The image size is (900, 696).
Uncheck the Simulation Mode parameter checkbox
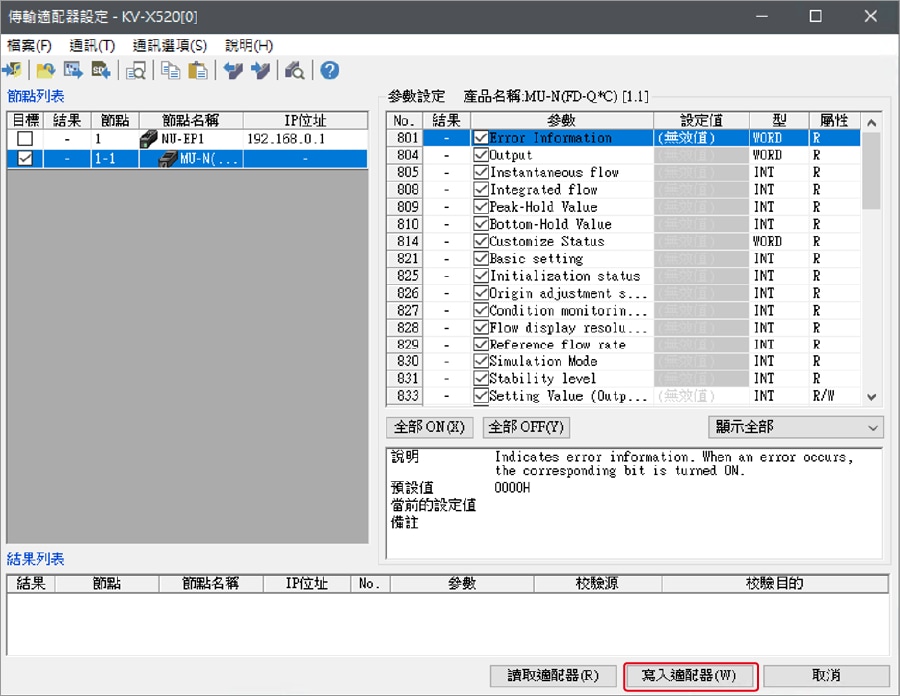click(x=481, y=361)
